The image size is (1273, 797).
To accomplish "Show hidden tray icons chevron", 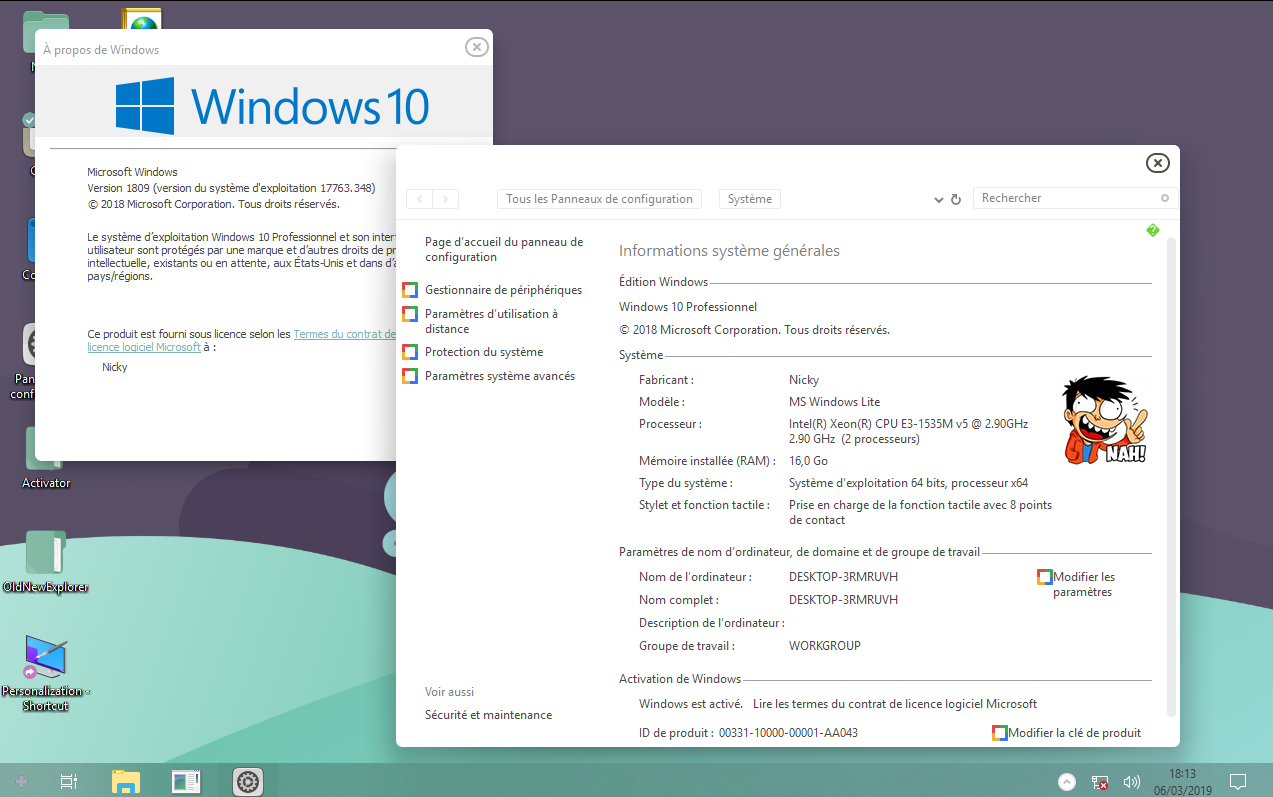I will pyautogui.click(x=1067, y=782).
